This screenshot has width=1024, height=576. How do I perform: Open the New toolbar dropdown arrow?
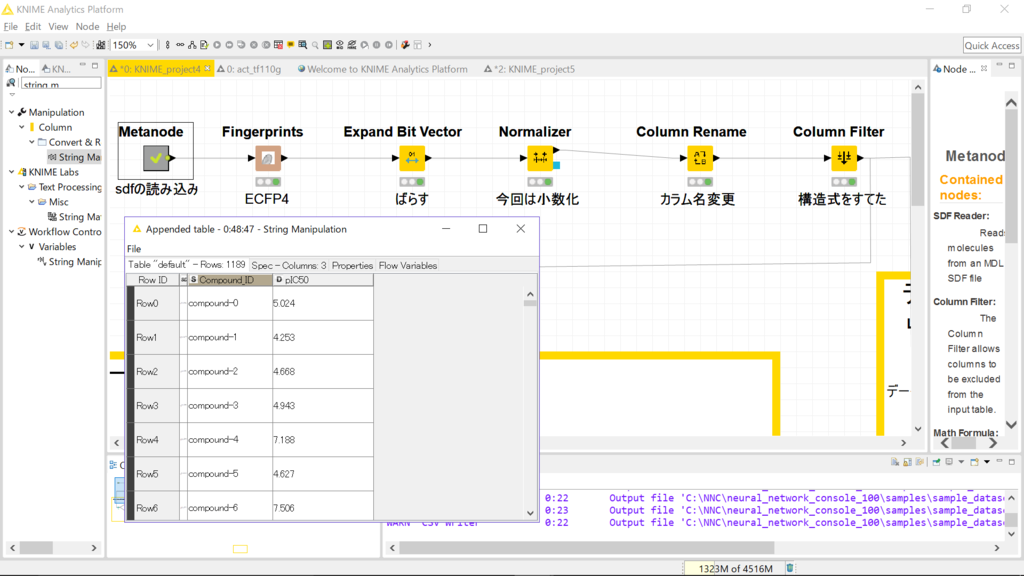coord(21,45)
